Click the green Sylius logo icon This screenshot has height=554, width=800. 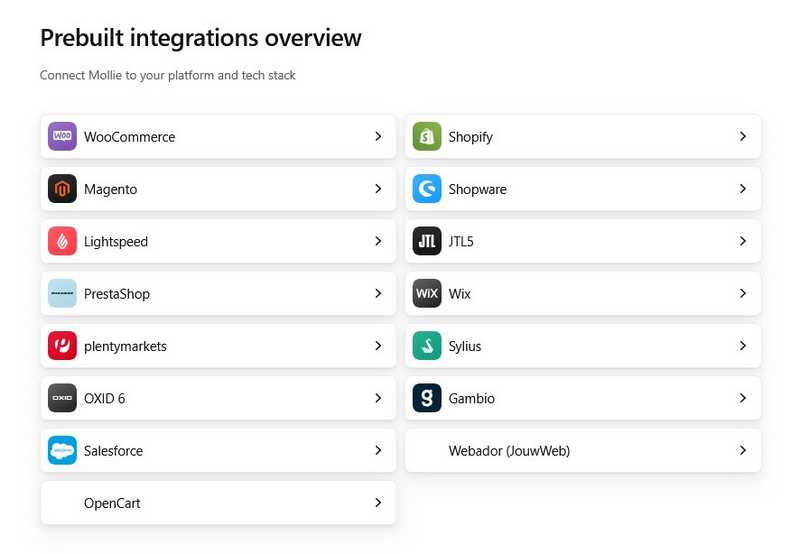427,346
